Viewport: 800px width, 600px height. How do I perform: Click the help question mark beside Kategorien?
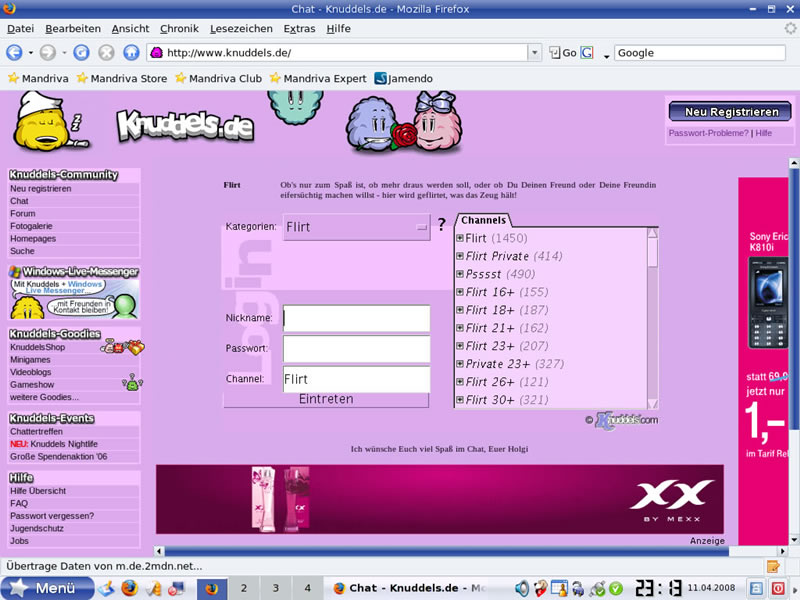[x=441, y=226]
